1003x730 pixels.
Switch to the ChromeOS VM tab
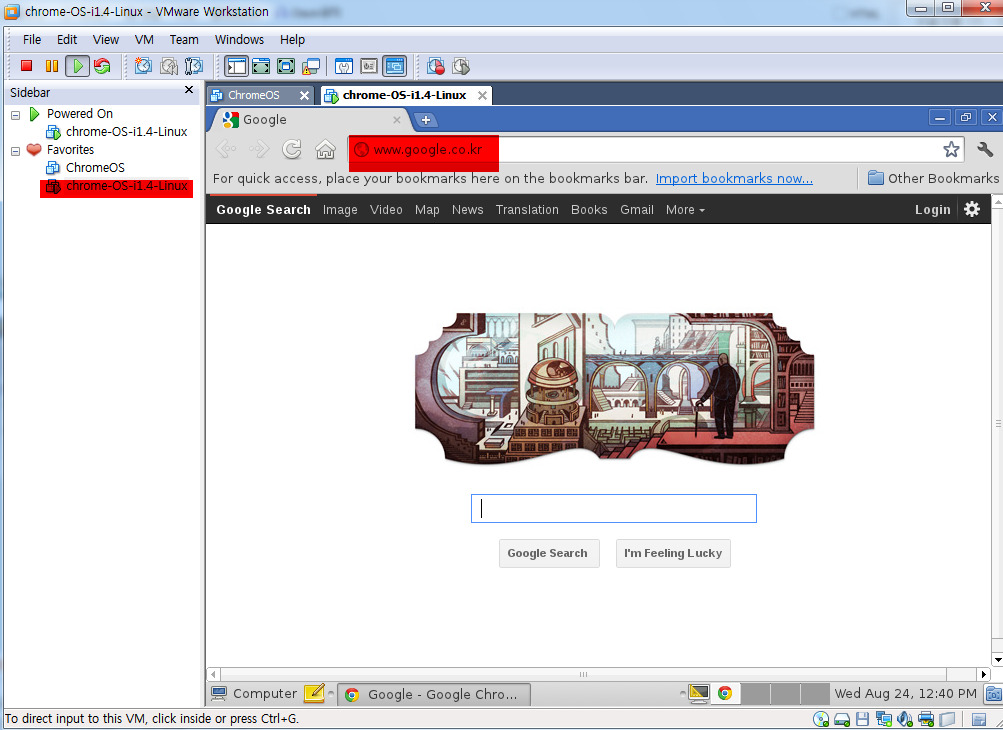click(253, 95)
